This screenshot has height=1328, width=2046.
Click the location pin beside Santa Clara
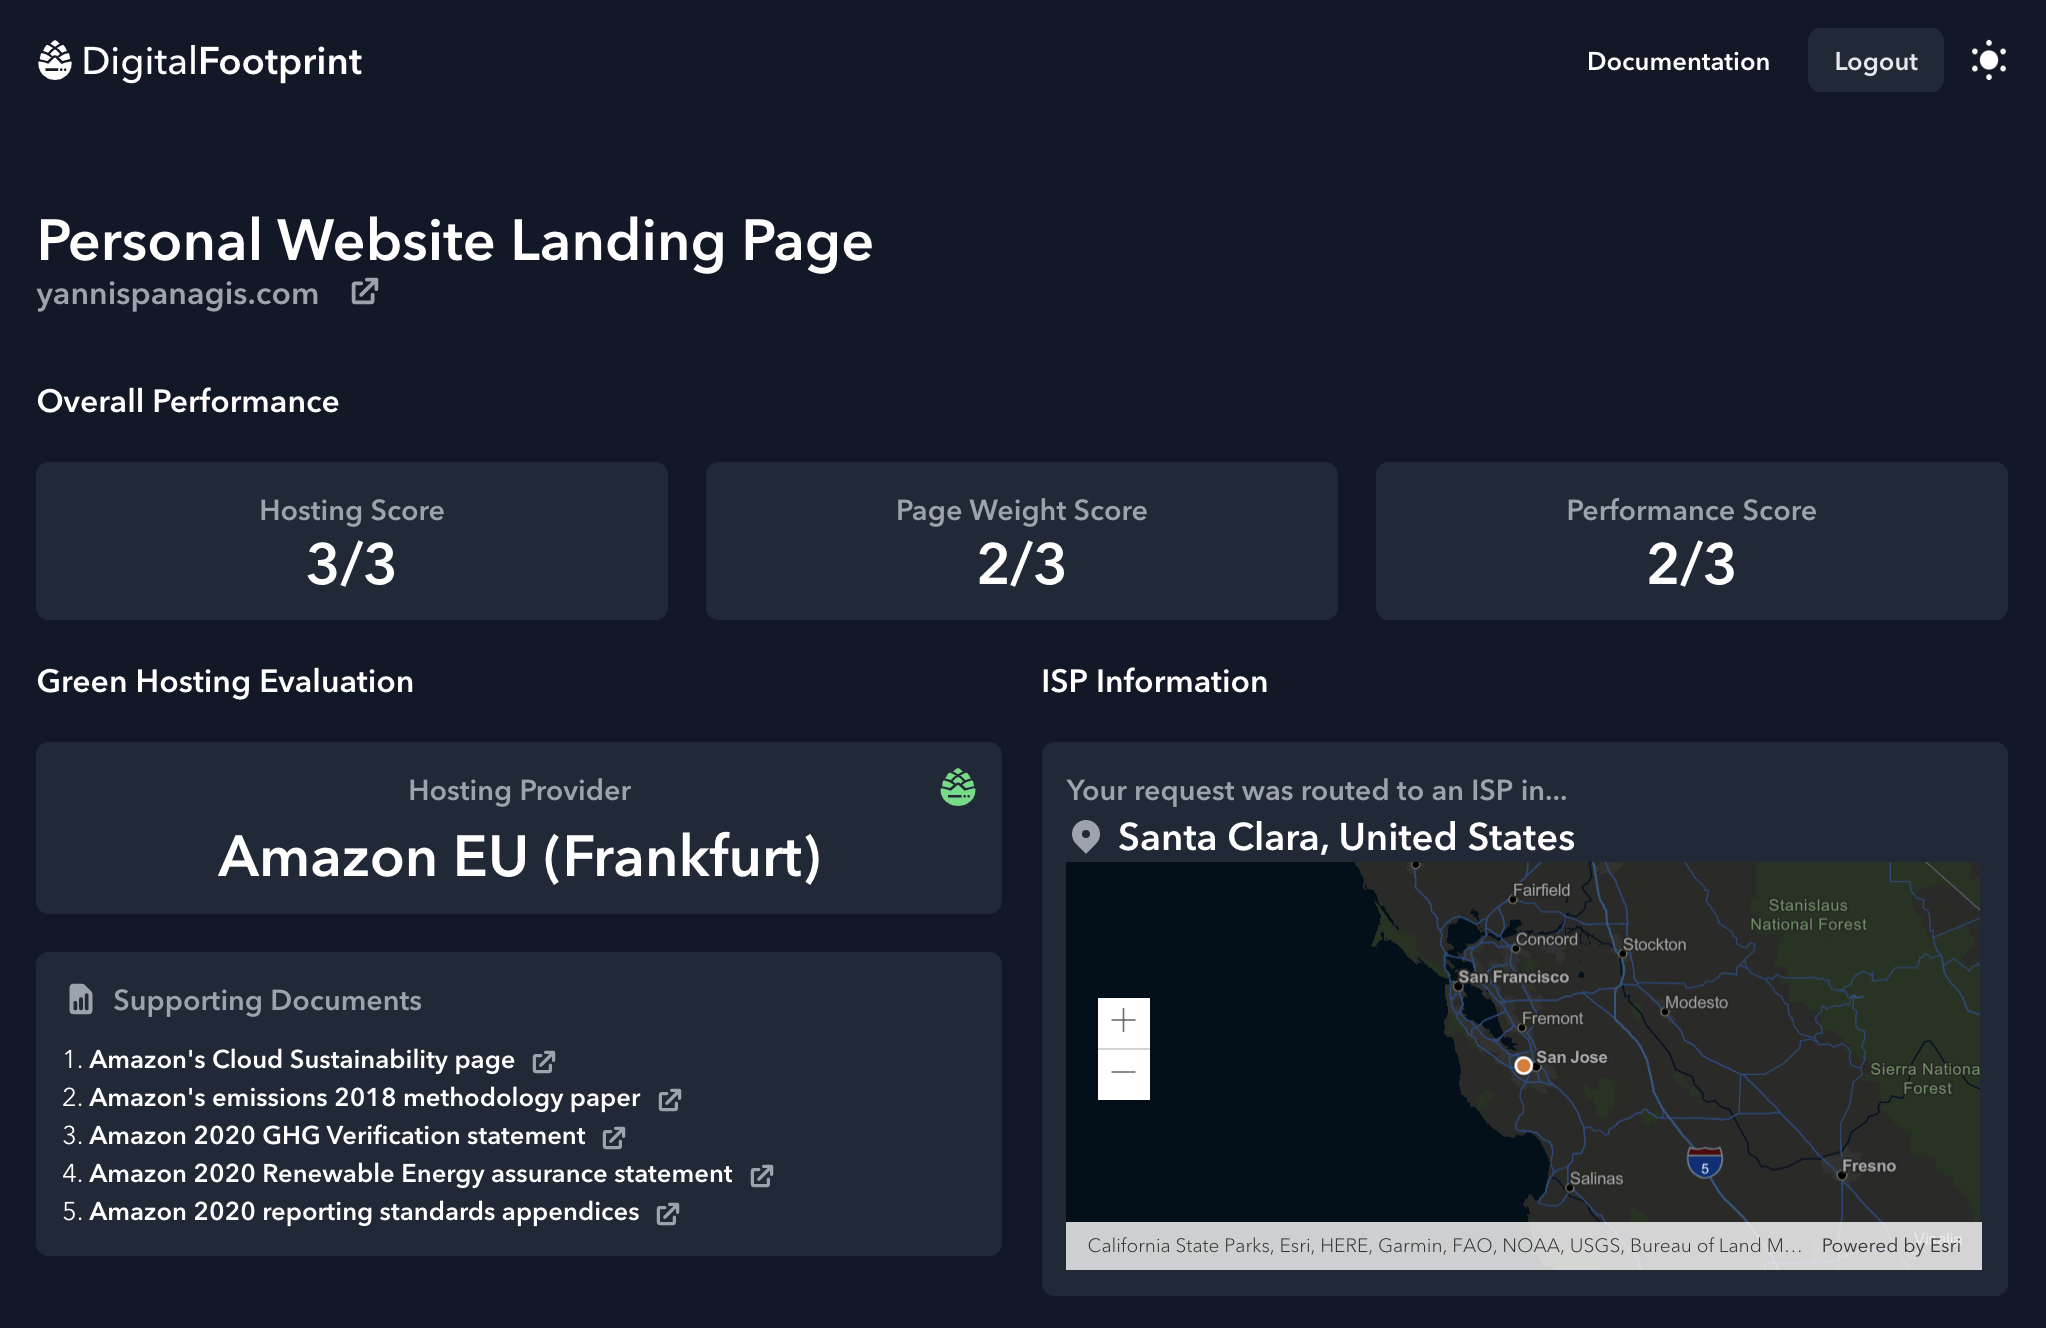click(x=1085, y=838)
